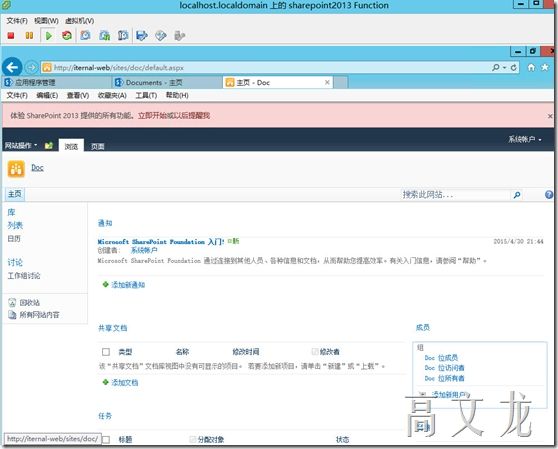Click the CD/DVD connect toolbar icon
The height and width of the screenshot is (449, 558).
[x=160, y=36]
